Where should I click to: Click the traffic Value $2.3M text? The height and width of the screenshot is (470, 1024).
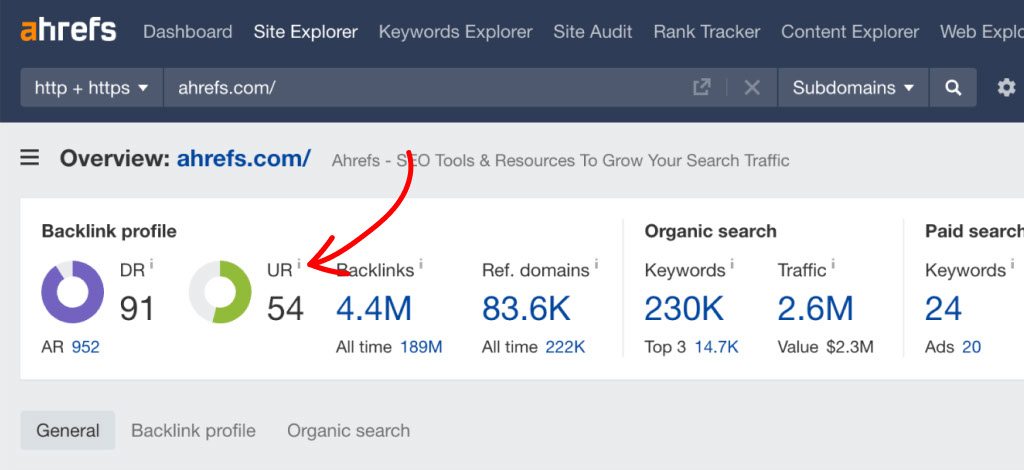click(x=825, y=347)
